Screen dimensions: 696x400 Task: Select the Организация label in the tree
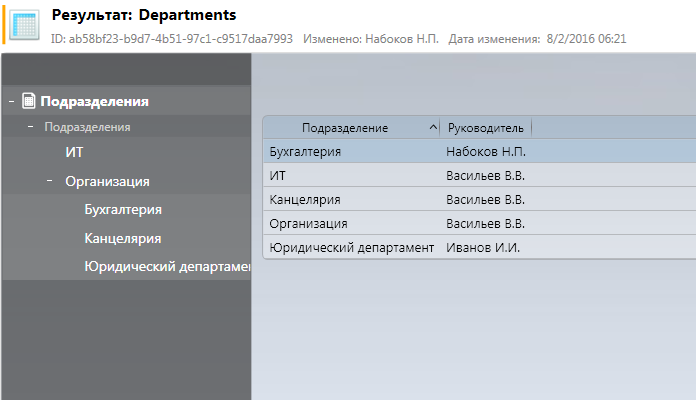point(107,181)
